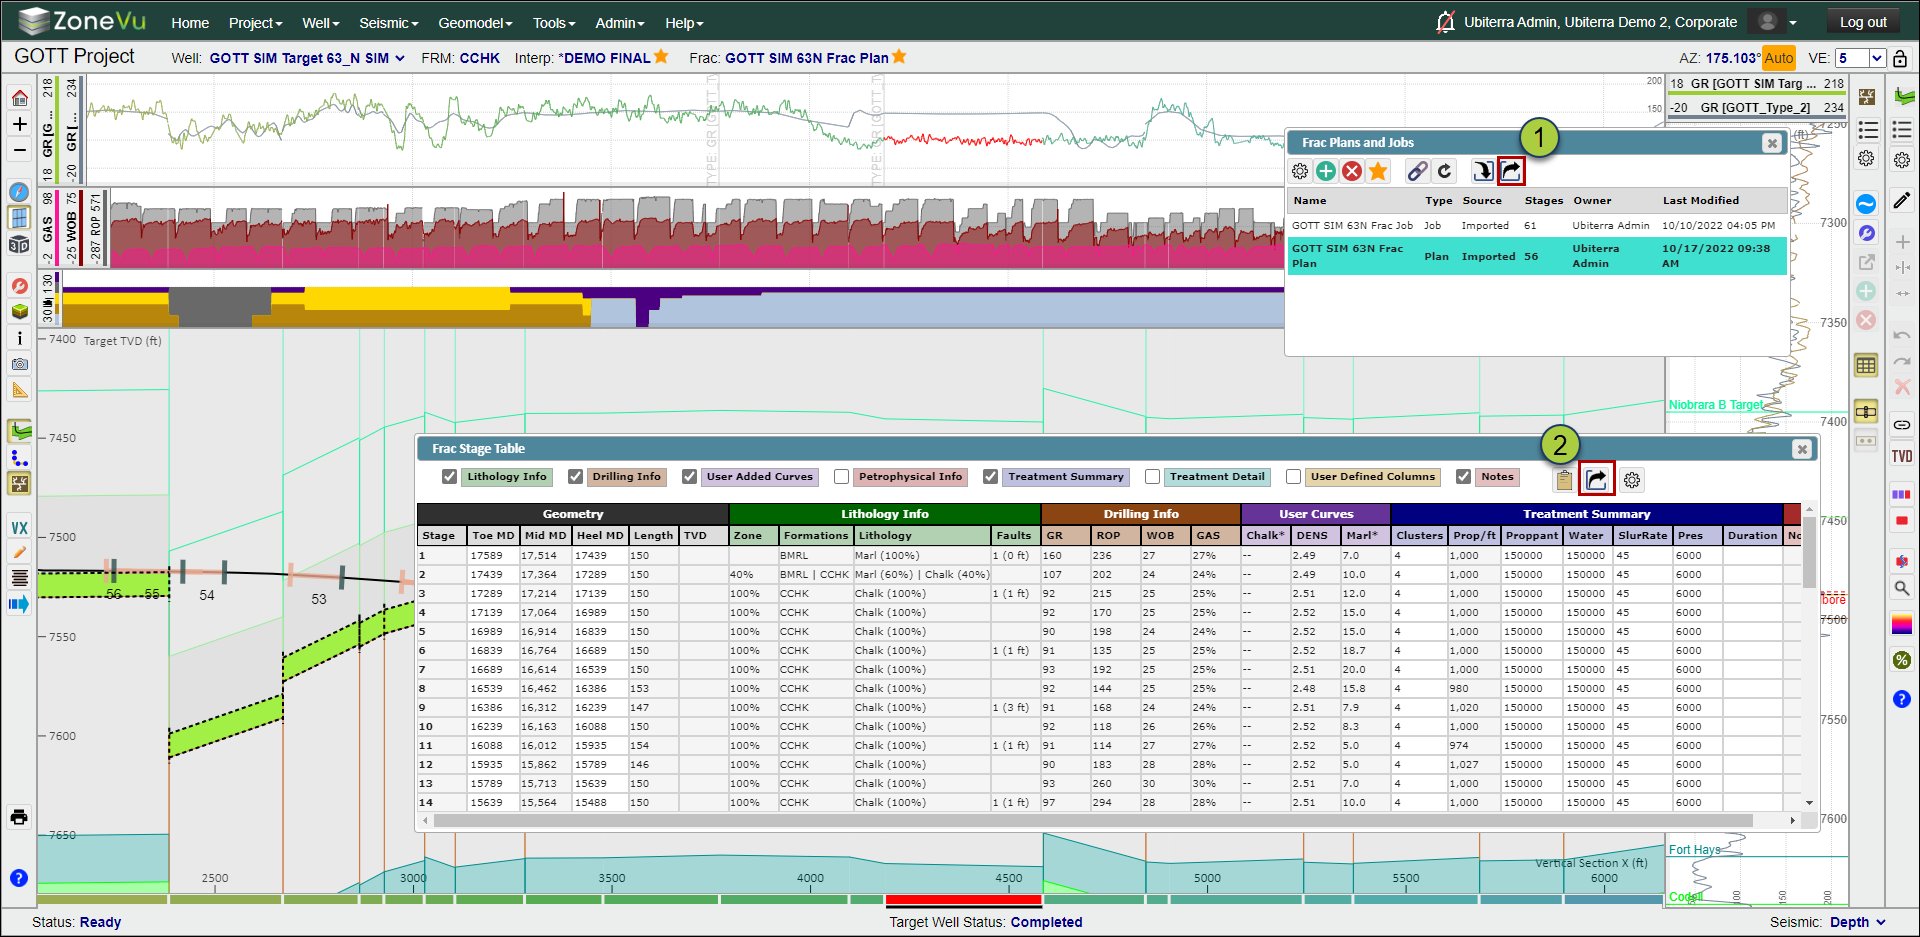
Task: Click the import arrow icon in Frac Plans panel
Action: [x=1483, y=171]
